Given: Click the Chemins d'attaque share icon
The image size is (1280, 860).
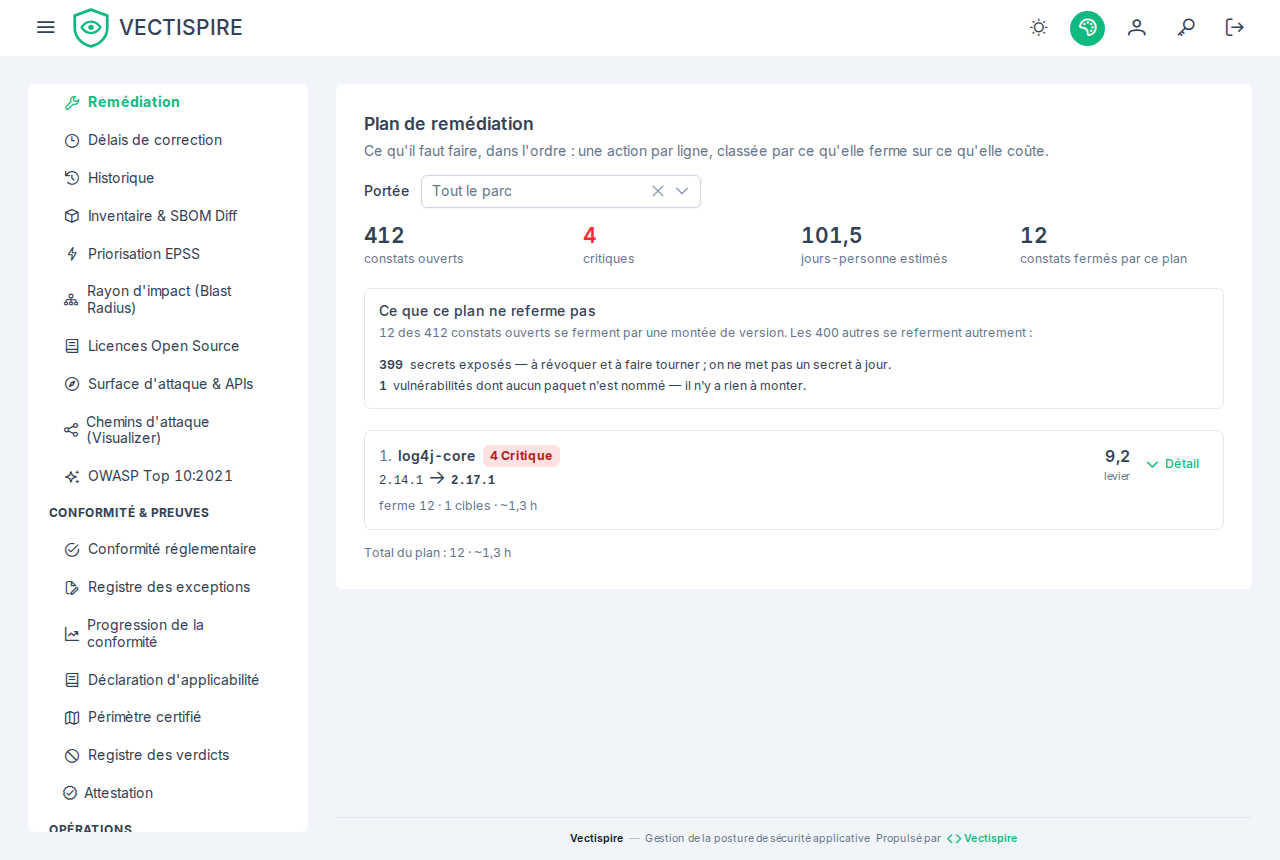Looking at the screenshot, I should point(71,430).
